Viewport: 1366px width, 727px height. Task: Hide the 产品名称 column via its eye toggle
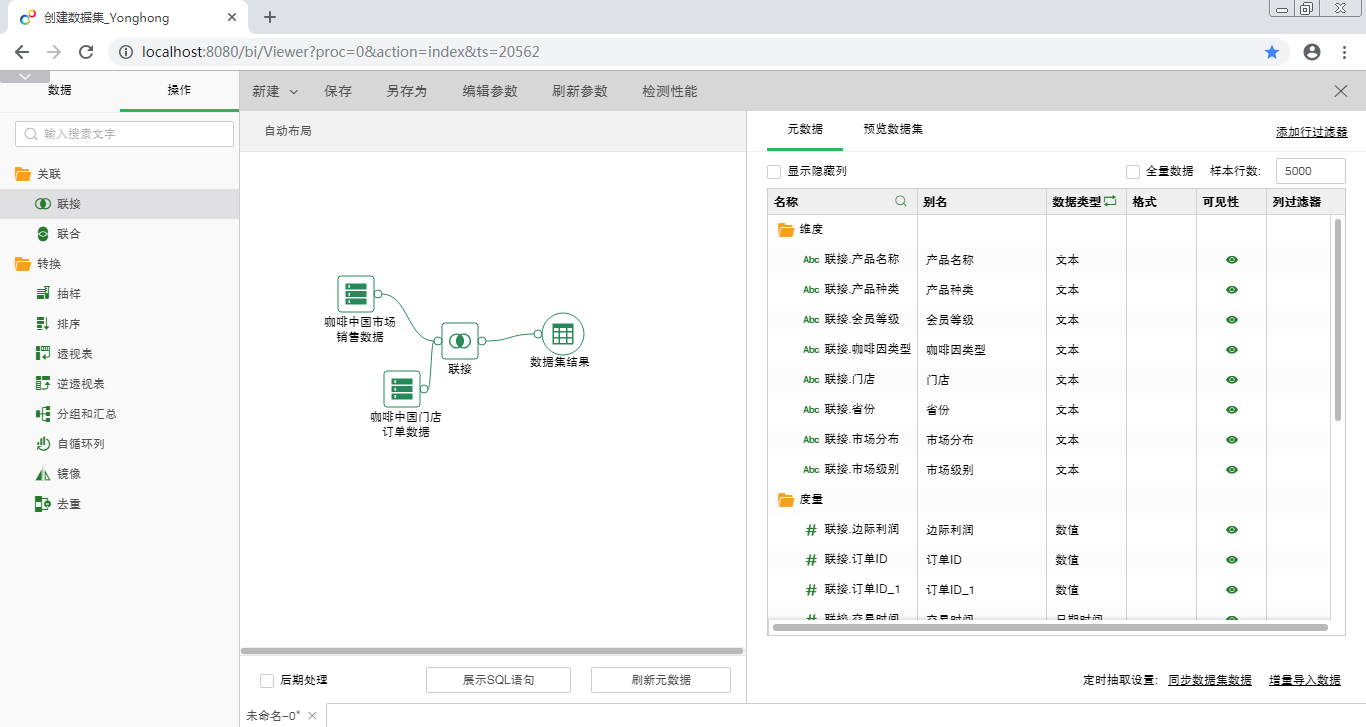(x=1231, y=259)
